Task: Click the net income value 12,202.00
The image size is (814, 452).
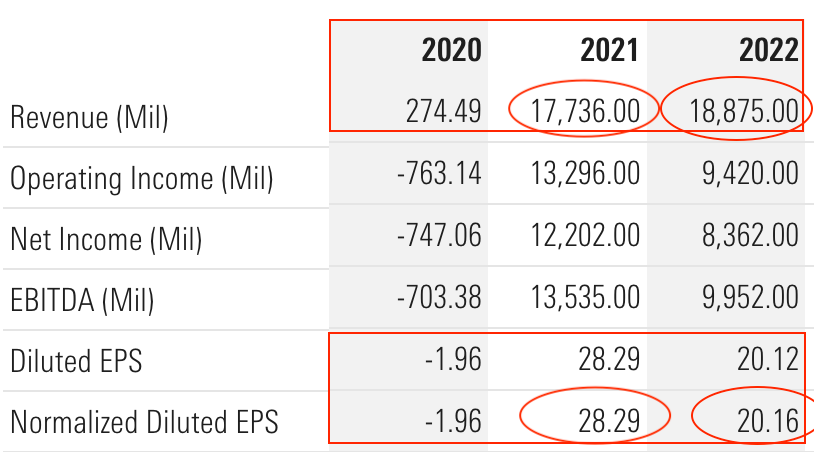Action: tap(583, 235)
